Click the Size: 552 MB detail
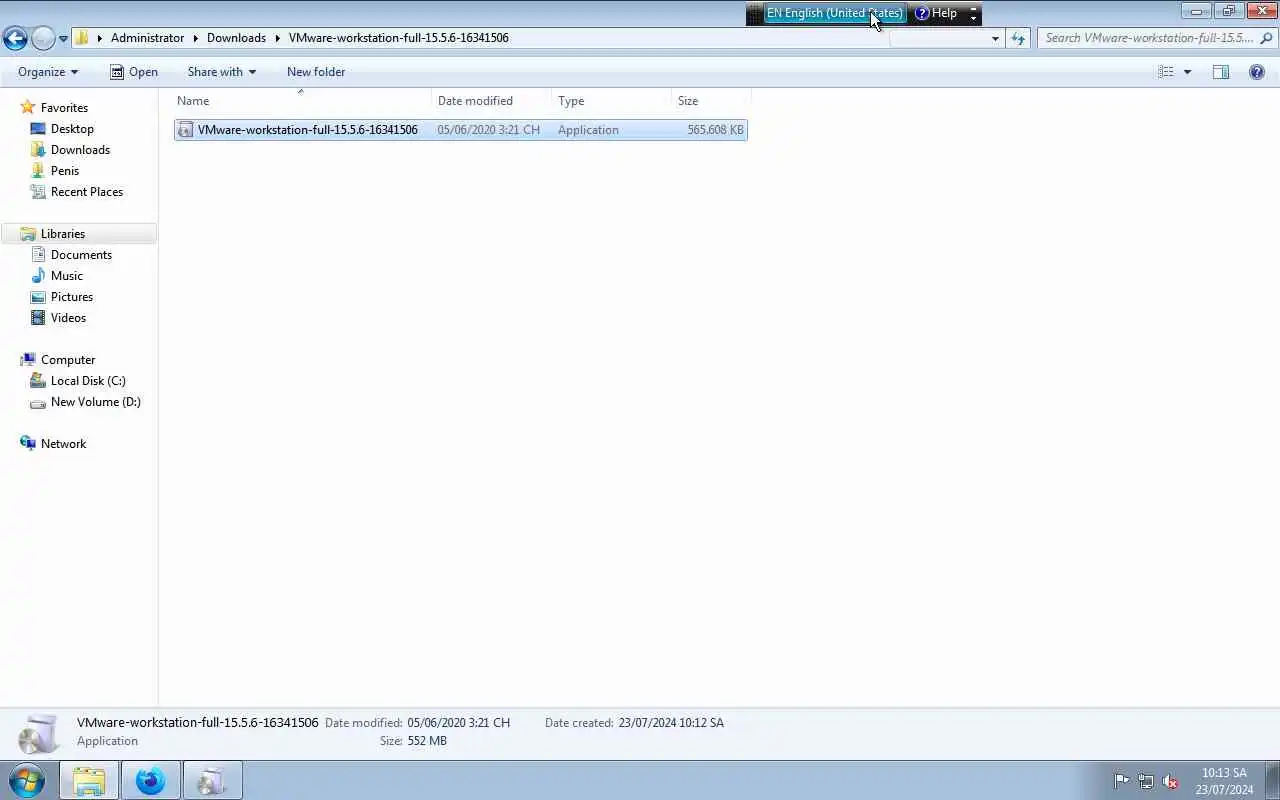Image resolution: width=1280 pixels, height=800 pixels. [413, 741]
